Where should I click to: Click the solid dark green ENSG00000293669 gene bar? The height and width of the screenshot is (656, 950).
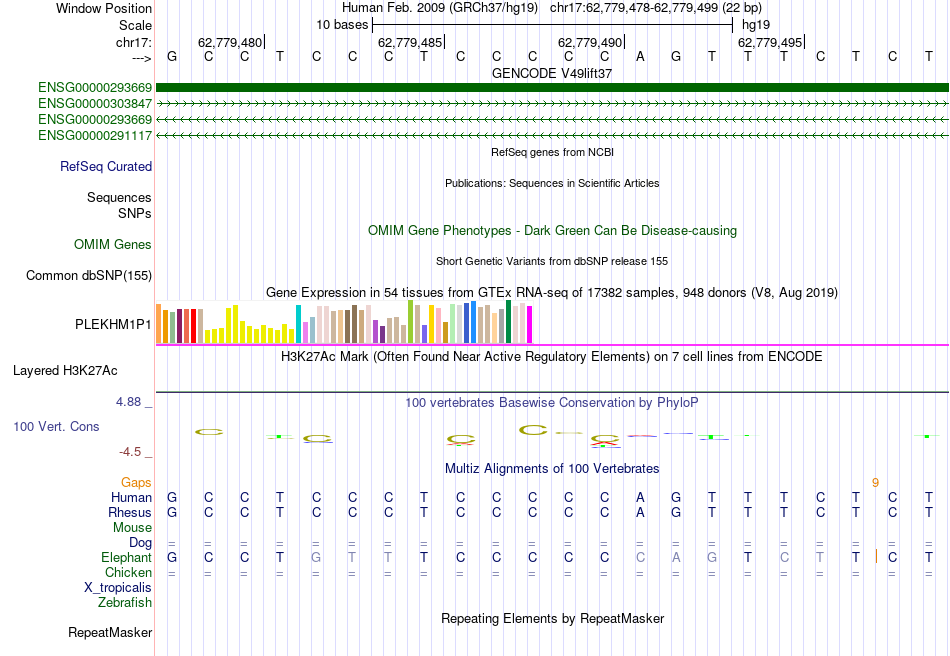click(x=552, y=88)
